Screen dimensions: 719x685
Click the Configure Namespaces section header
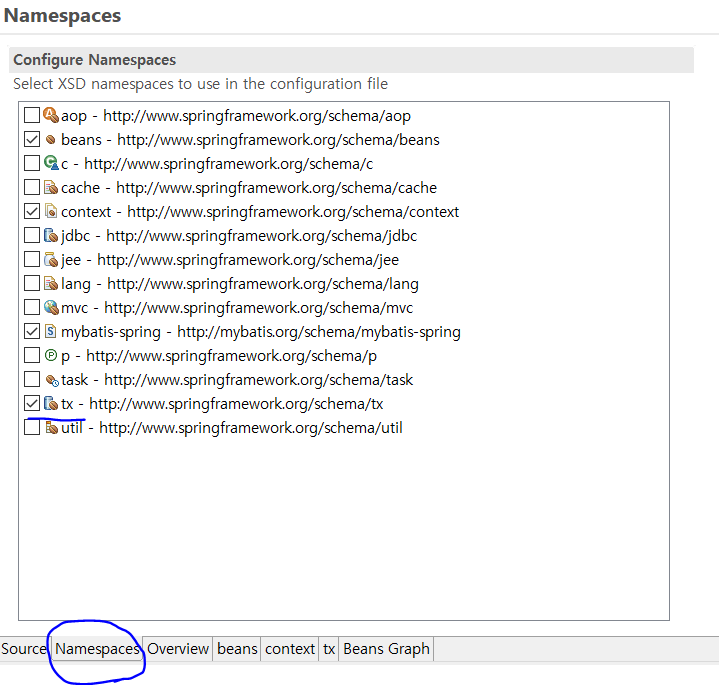click(351, 60)
